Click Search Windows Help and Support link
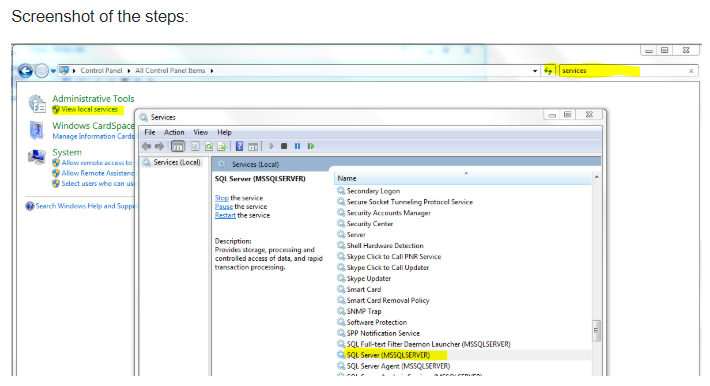710x386 pixels. [x=85, y=206]
